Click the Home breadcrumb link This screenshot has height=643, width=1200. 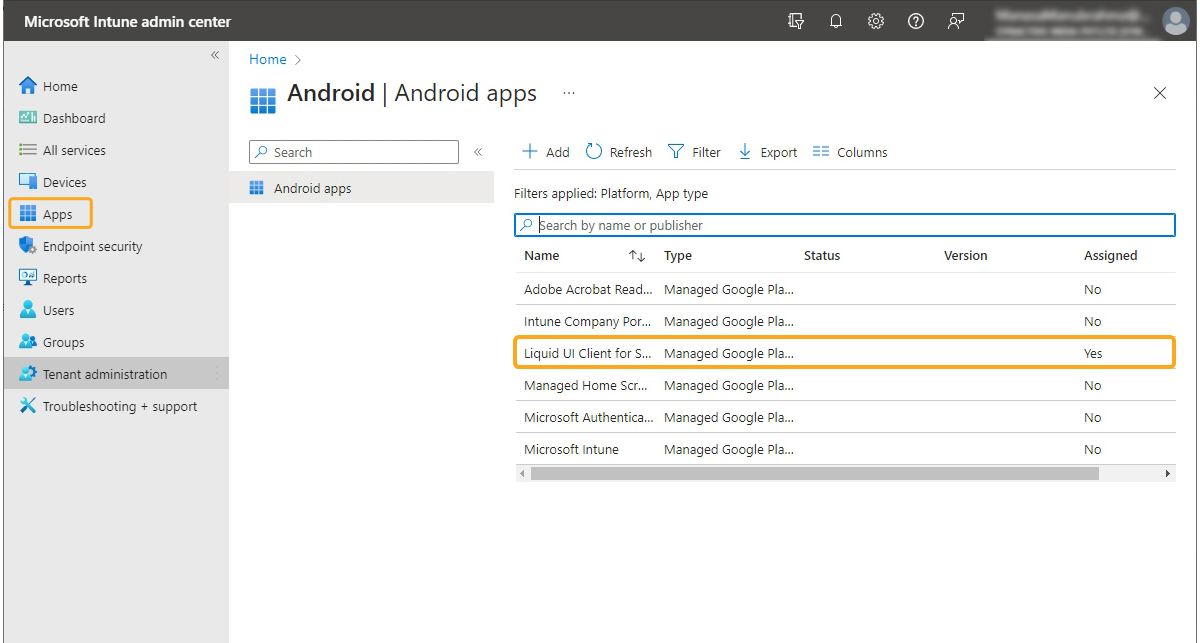[267, 59]
